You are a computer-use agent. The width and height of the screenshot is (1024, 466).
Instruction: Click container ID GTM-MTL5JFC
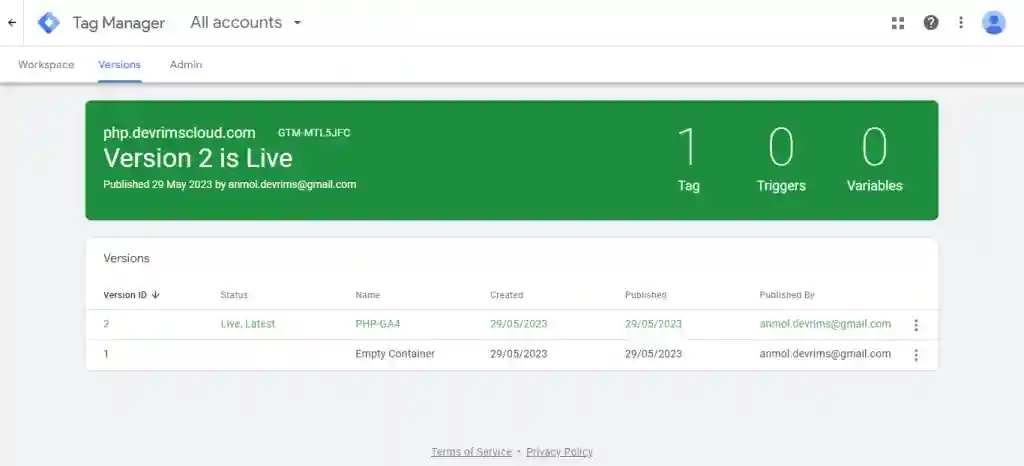(x=314, y=132)
